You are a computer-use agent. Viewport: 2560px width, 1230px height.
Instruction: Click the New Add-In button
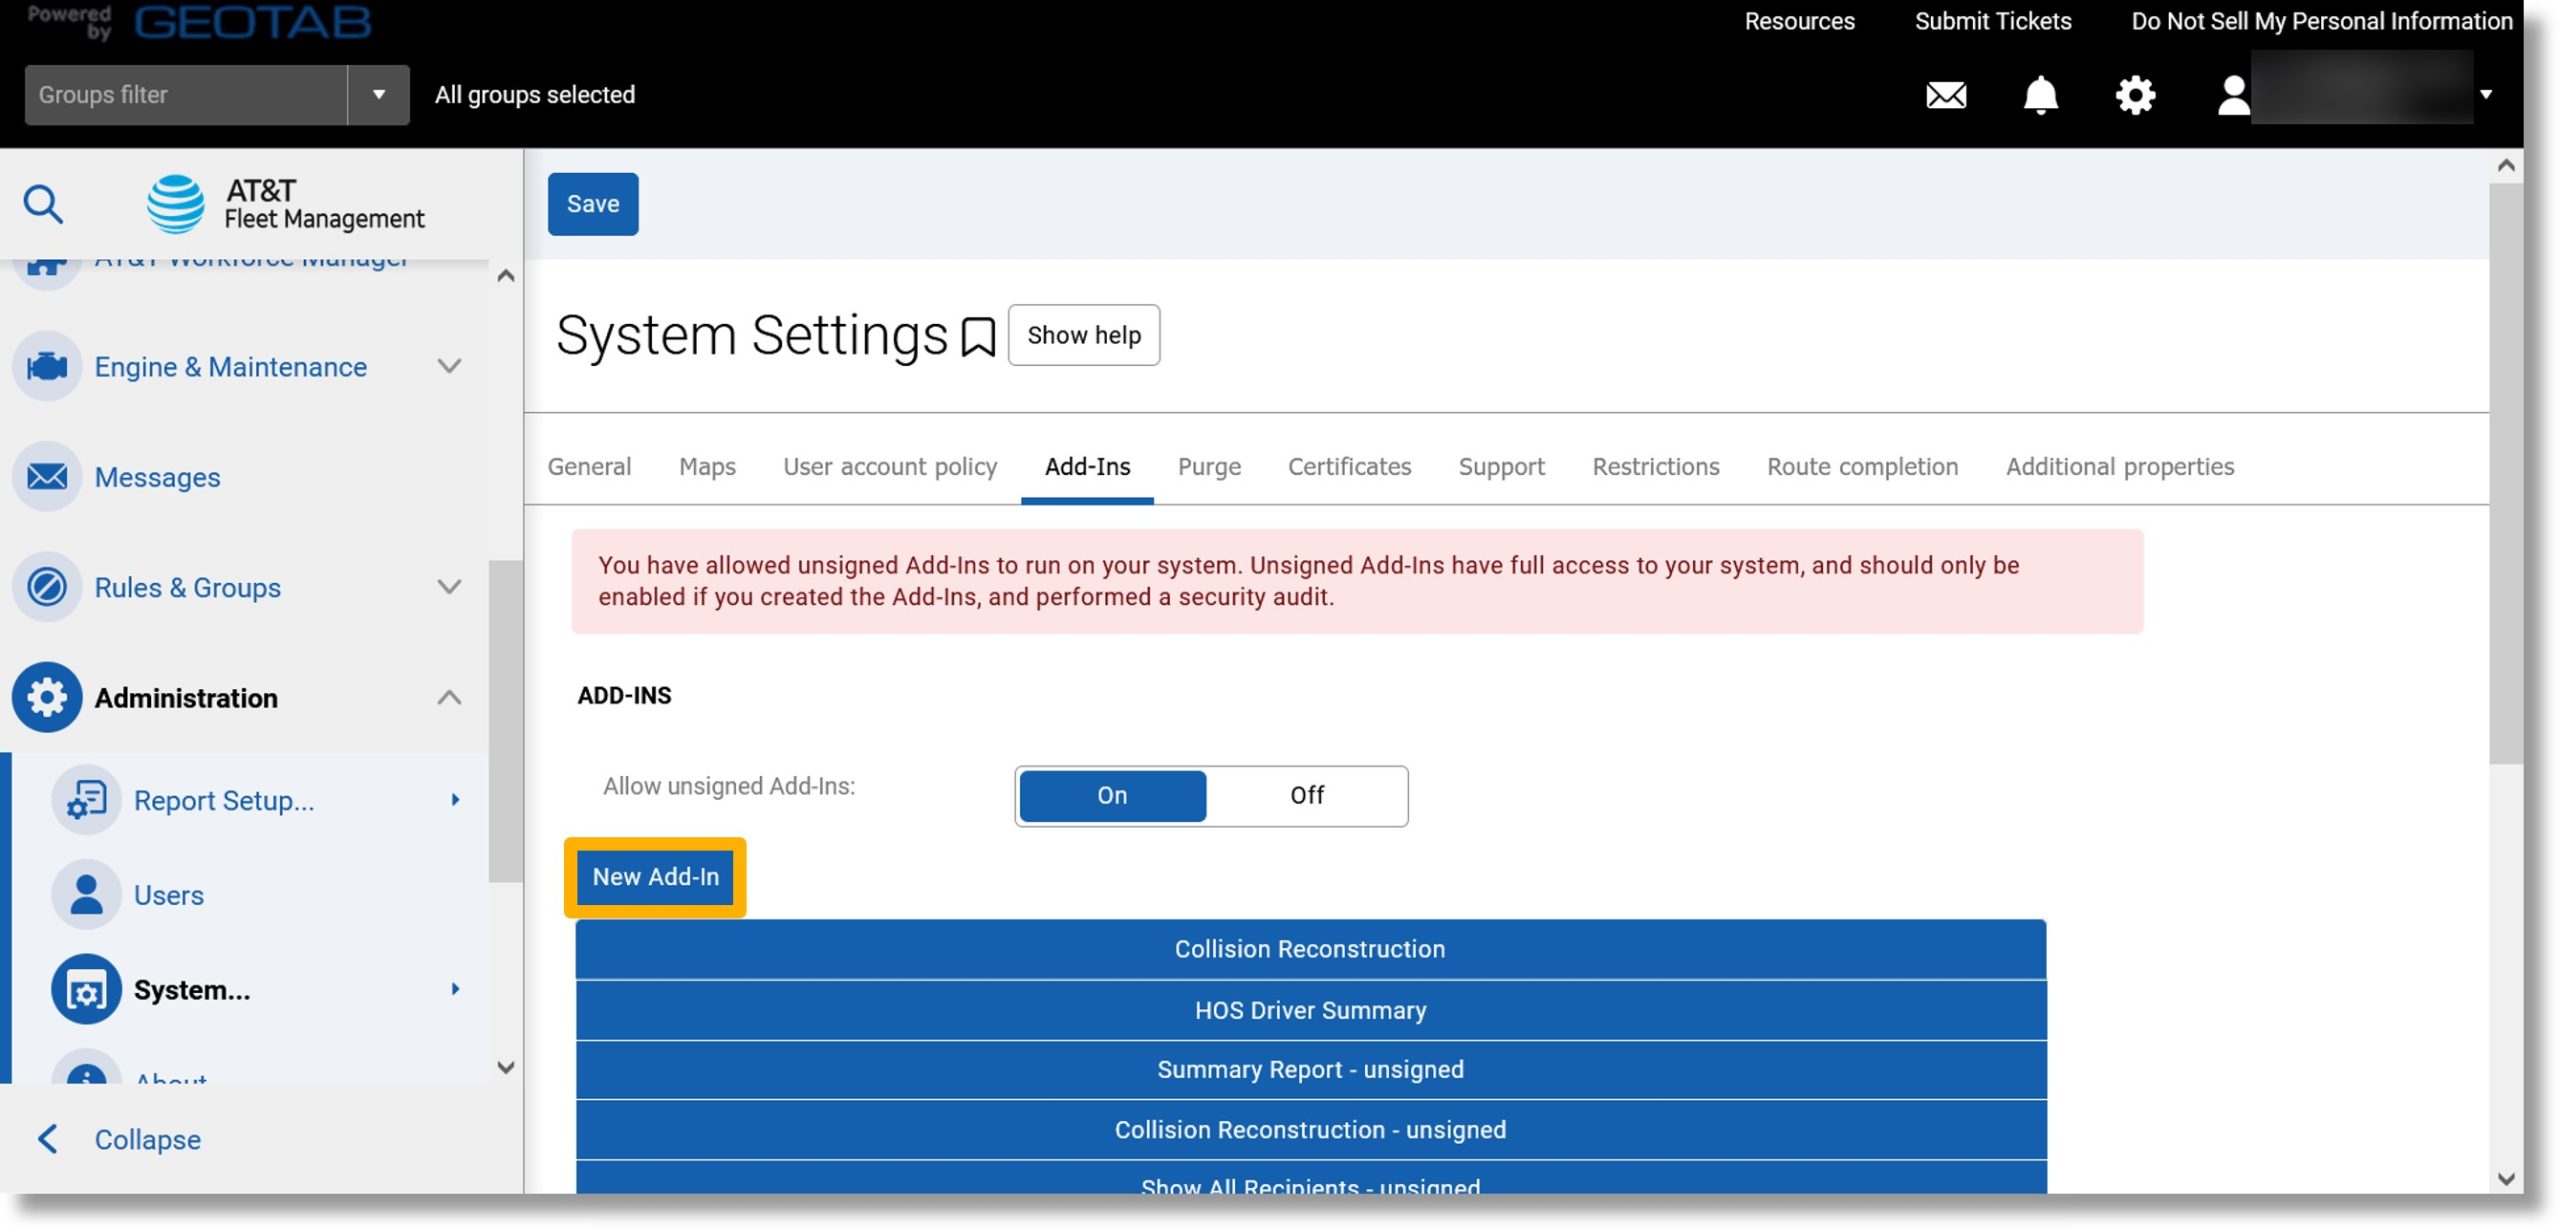(x=655, y=877)
